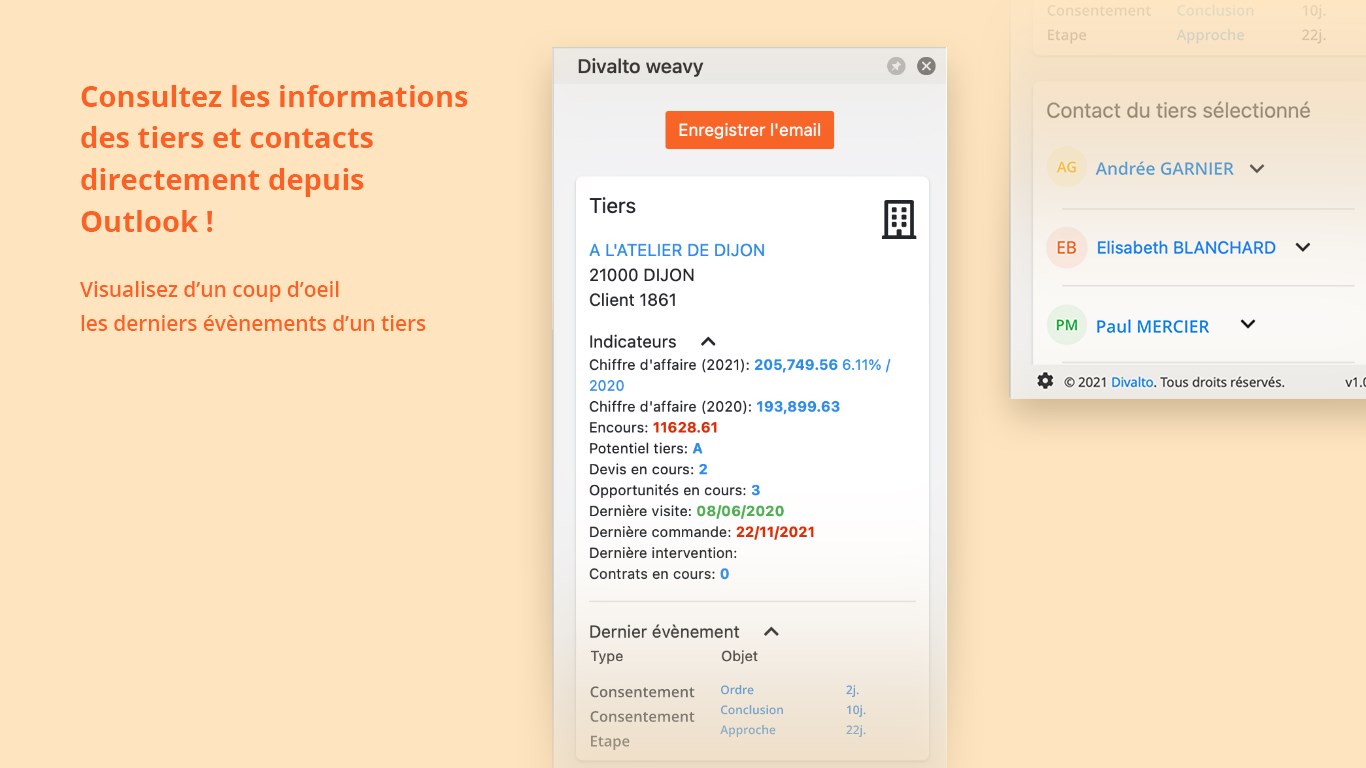
Task: Click the AG avatar for Andrée Garnier
Action: pos(1067,168)
